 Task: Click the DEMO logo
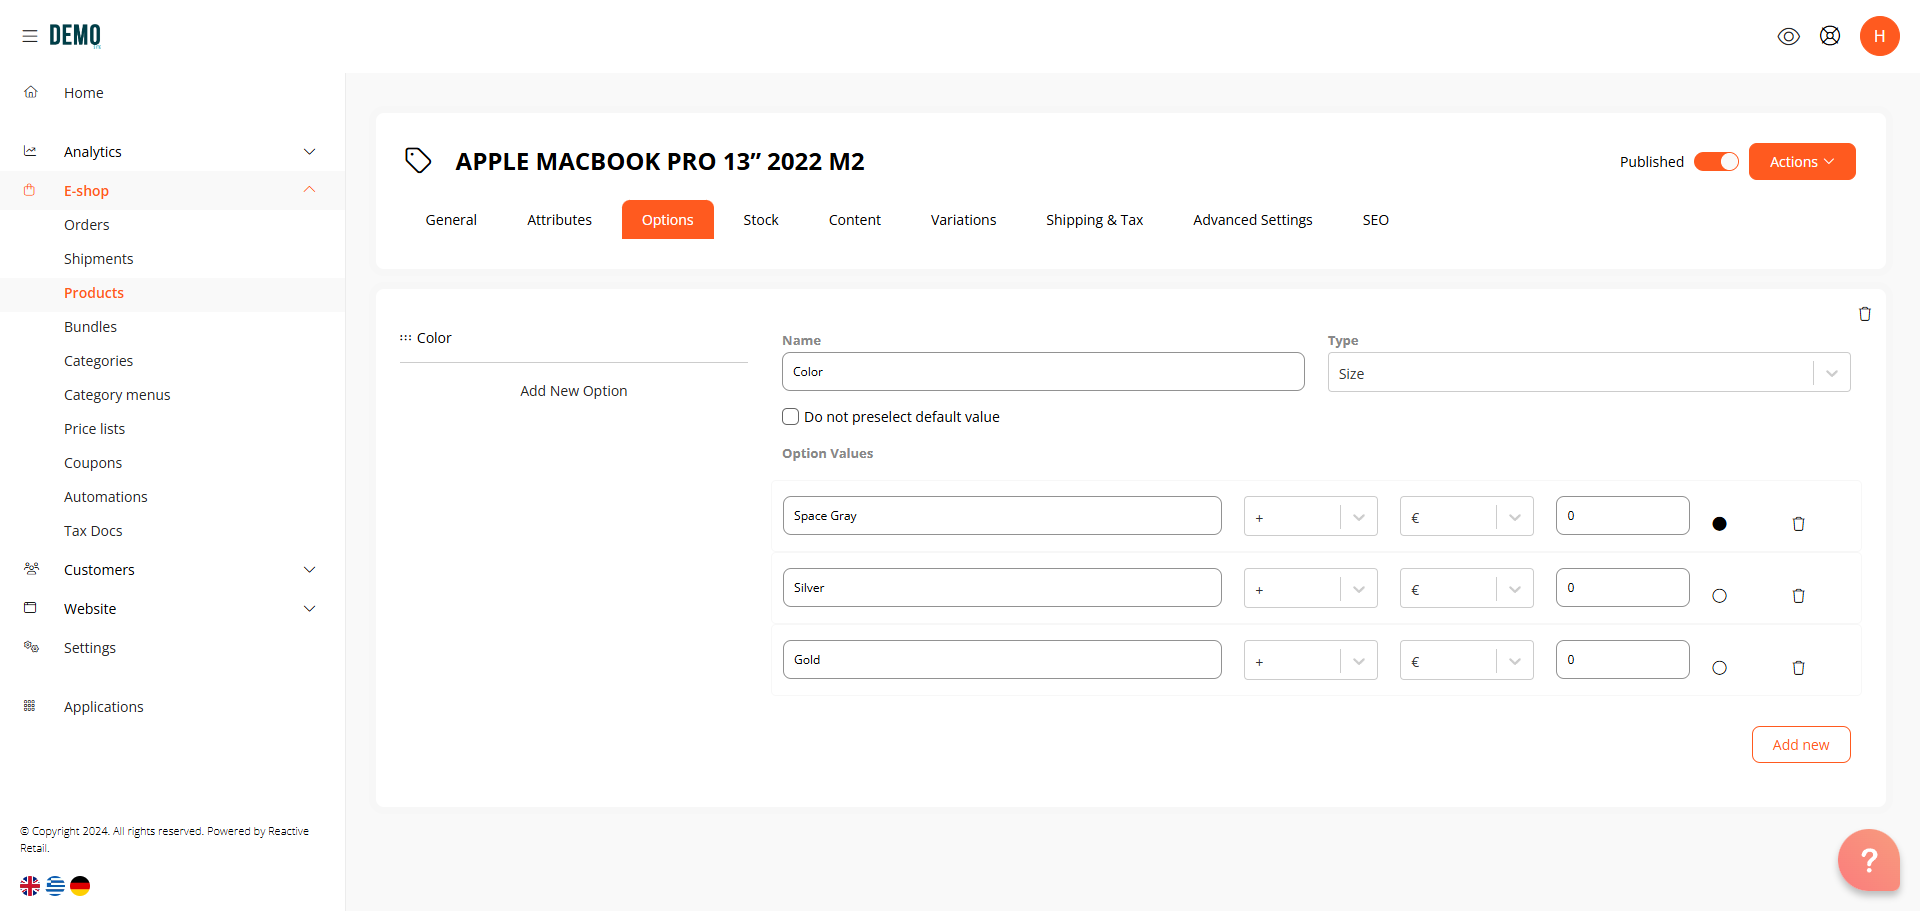[x=75, y=36]
